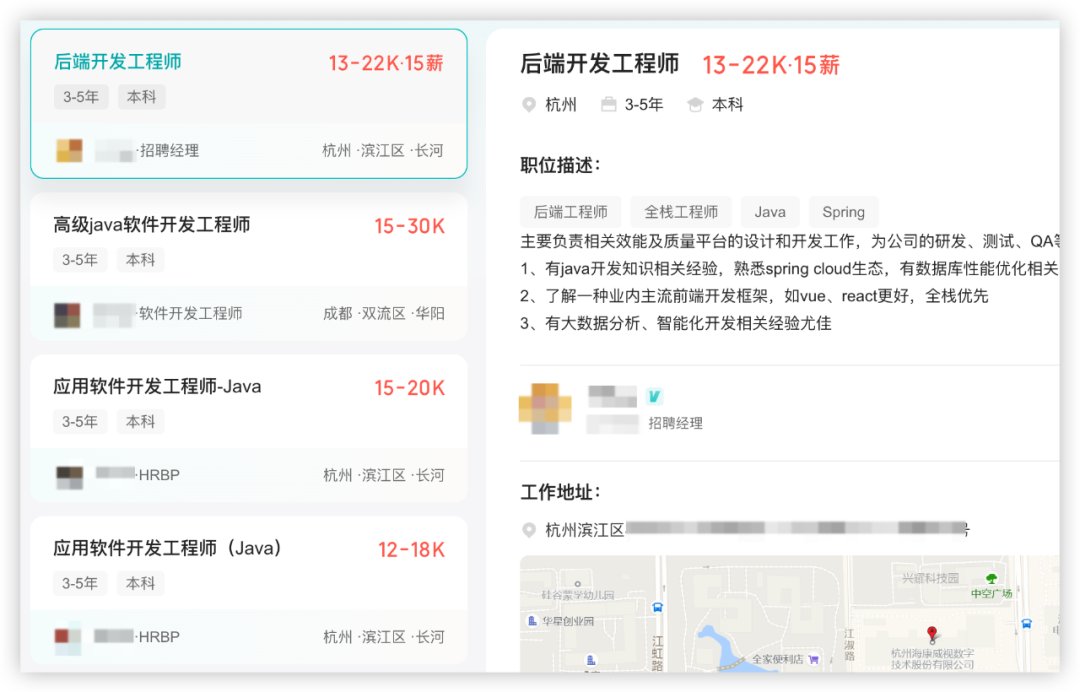
Task: Click the 华星创业园 building icon on map
Action: coord(532,620)
